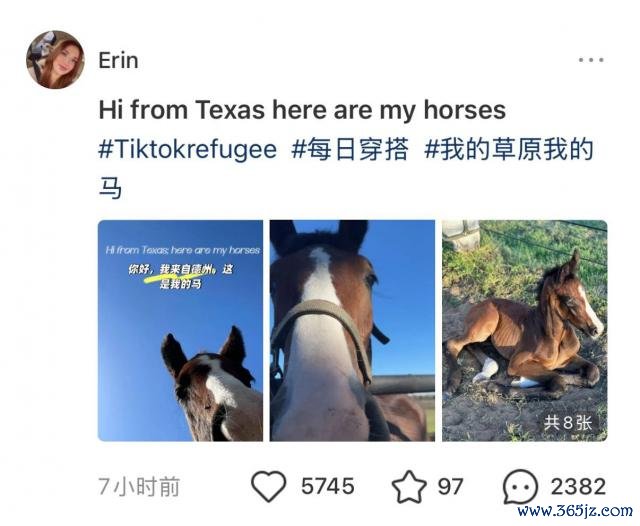Click the 5745 likes count
Screen dimensions: 640x526
pyautogui.click(x=327, y=486)
